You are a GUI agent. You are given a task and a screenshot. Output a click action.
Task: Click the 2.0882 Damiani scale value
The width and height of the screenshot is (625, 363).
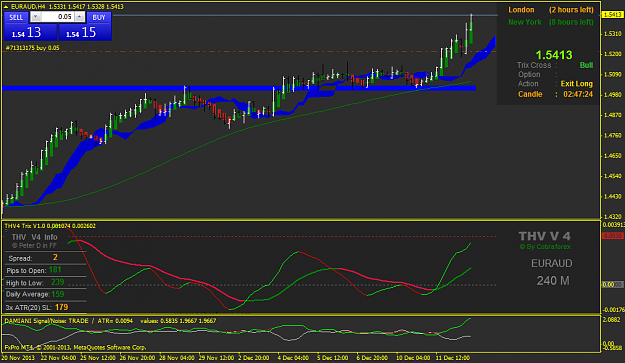click(612, 320)
